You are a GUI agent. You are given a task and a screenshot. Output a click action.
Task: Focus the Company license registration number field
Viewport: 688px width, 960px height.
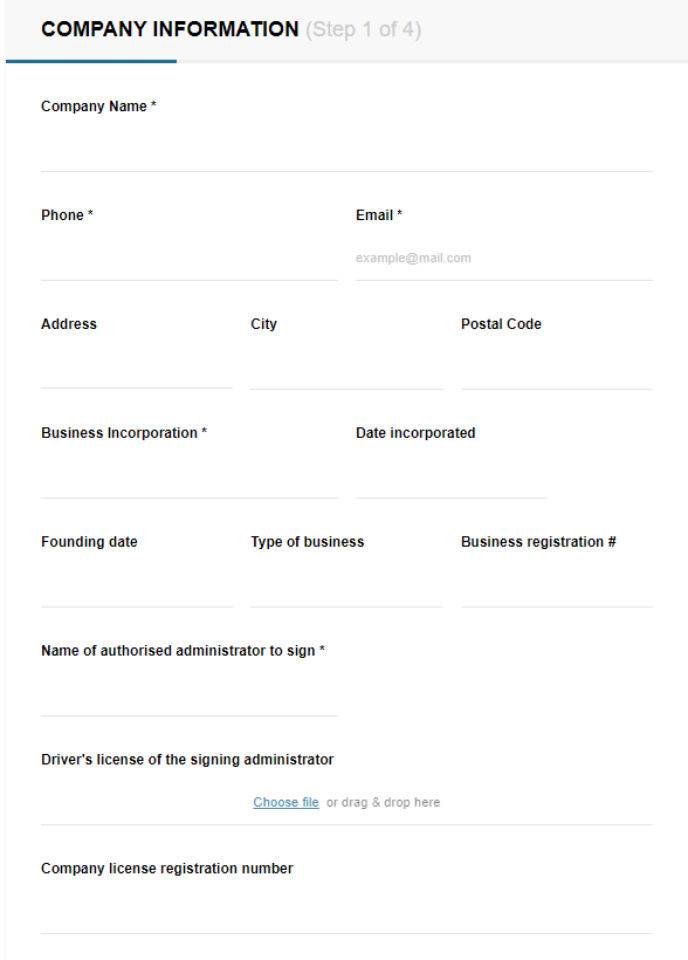pos(346,912)
